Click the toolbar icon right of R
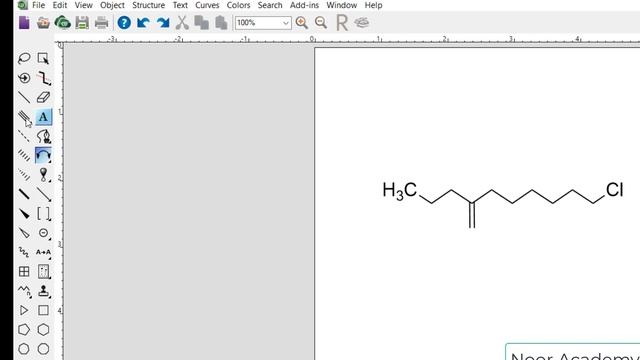This screenshot has height=360, width=640. [x=362, y=22]
